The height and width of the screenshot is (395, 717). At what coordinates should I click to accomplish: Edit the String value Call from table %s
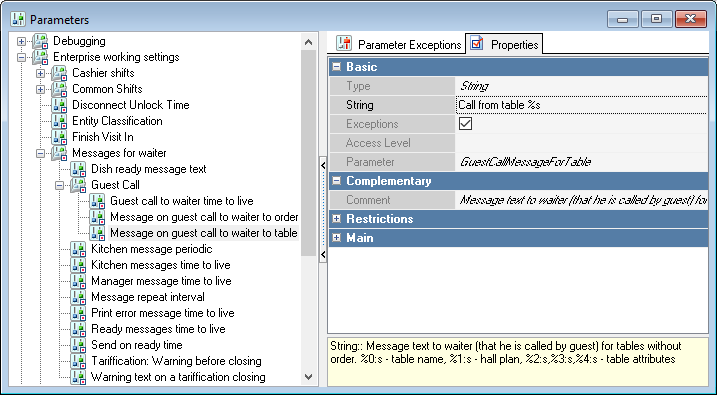pos(582,105)
